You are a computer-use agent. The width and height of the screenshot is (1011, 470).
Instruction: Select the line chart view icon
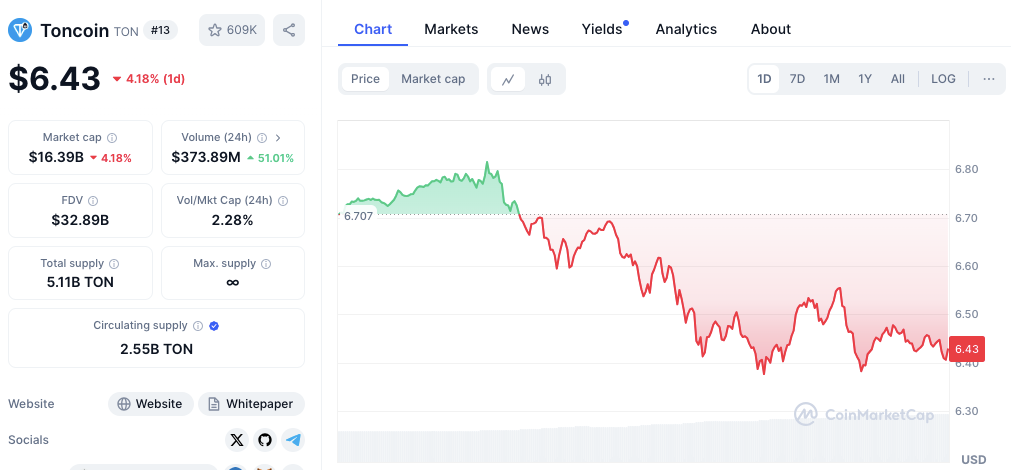tap(508, 79)
